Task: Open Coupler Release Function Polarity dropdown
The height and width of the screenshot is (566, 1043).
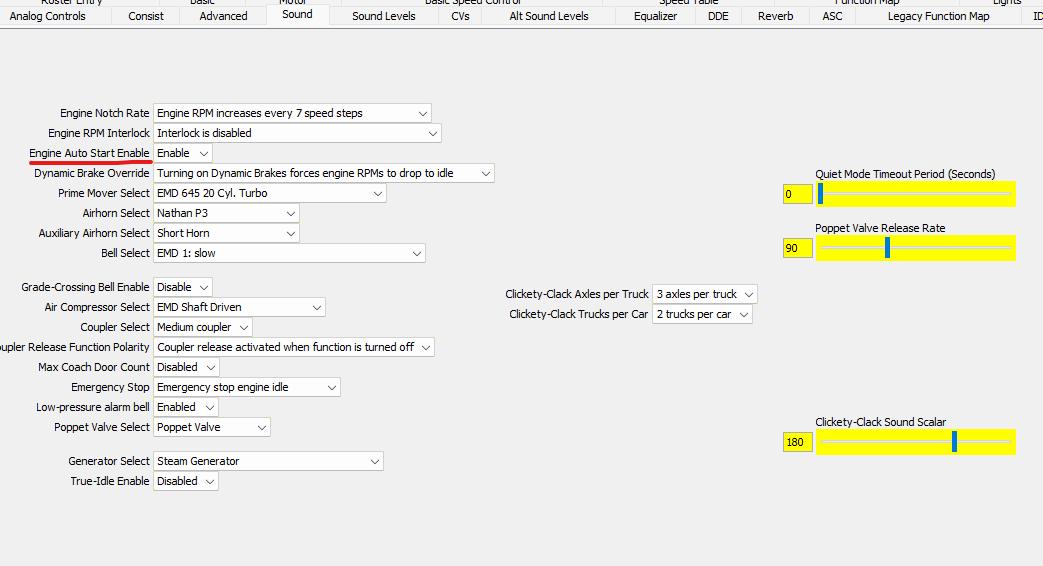Action: (294, 347)
